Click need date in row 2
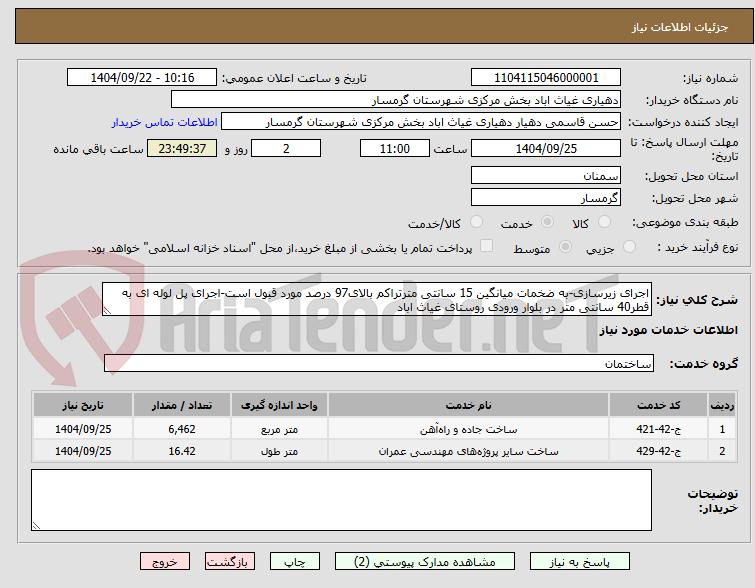The image size is (755, 588). [83, 451]
